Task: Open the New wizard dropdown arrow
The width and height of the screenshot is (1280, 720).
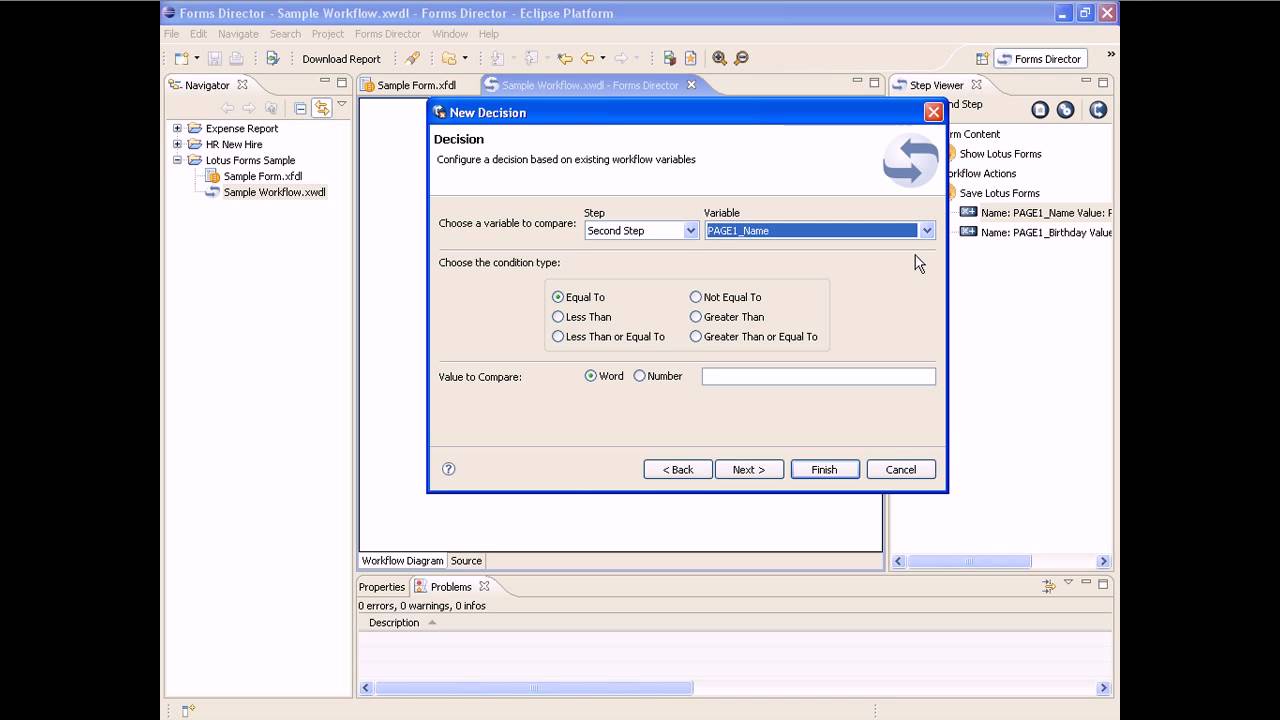Action: (197, 59)
